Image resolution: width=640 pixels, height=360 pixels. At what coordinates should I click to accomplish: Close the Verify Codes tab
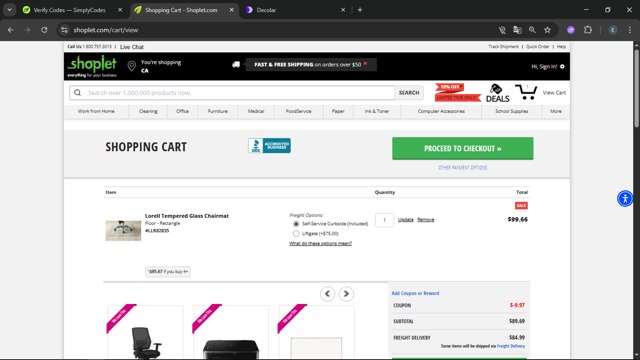click(120, 10)
